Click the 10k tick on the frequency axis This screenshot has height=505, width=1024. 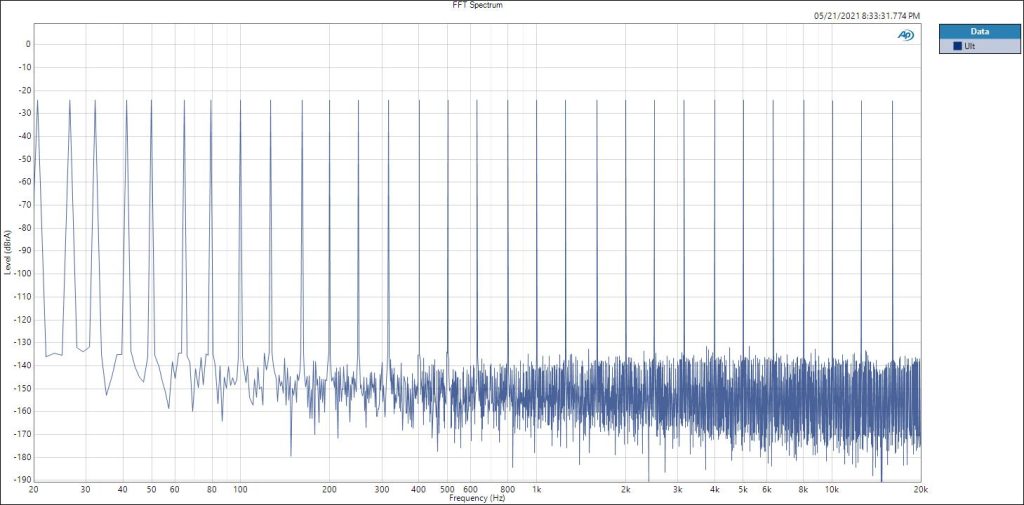pos(832,490)
